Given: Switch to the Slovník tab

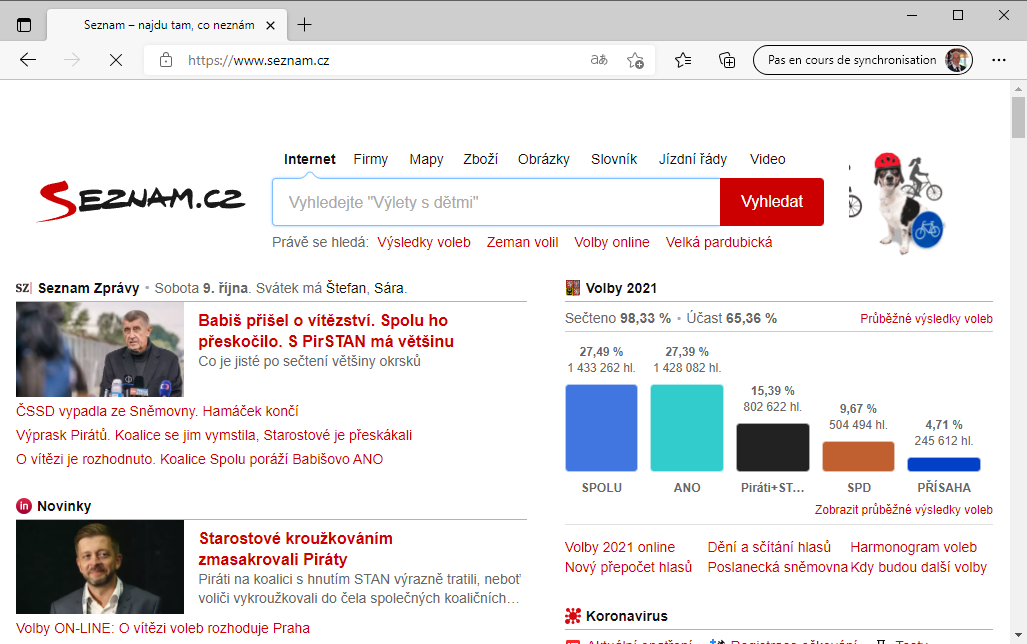Looking at the screenshot, I should coord(614,159).
